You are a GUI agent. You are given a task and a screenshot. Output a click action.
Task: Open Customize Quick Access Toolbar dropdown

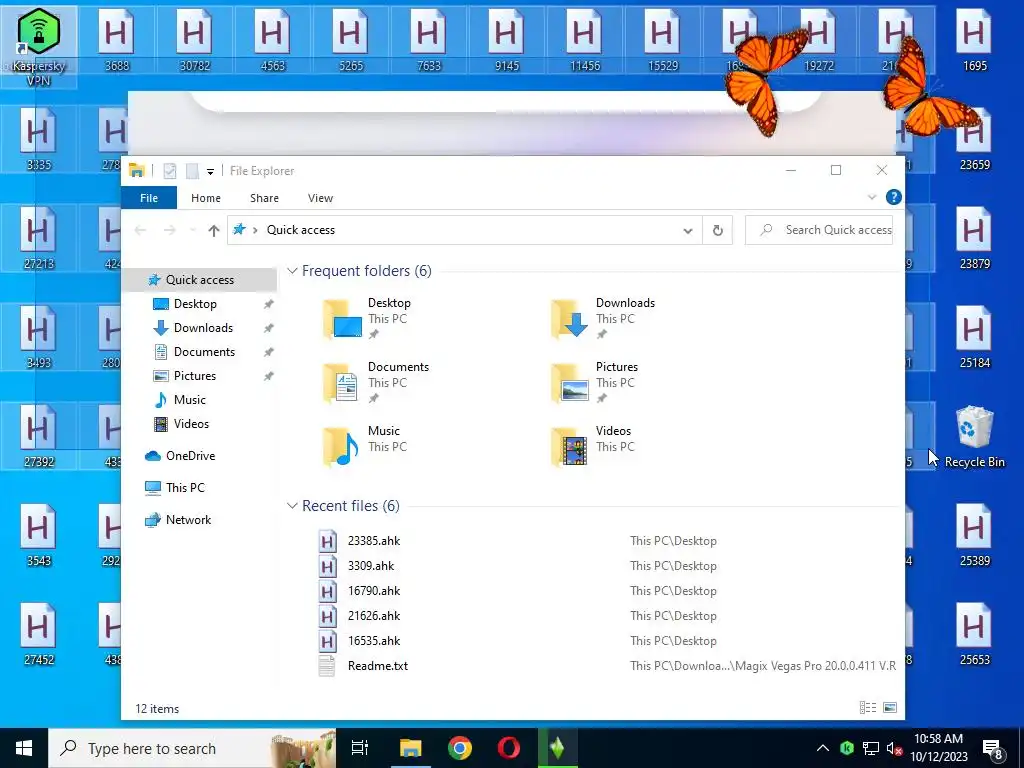click(x=210, y=172)
